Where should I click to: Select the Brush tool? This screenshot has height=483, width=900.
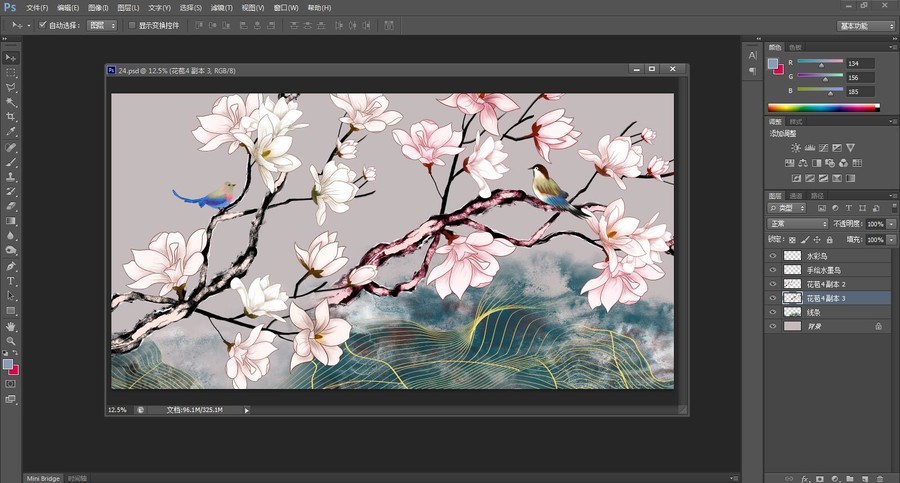point(11,163)
